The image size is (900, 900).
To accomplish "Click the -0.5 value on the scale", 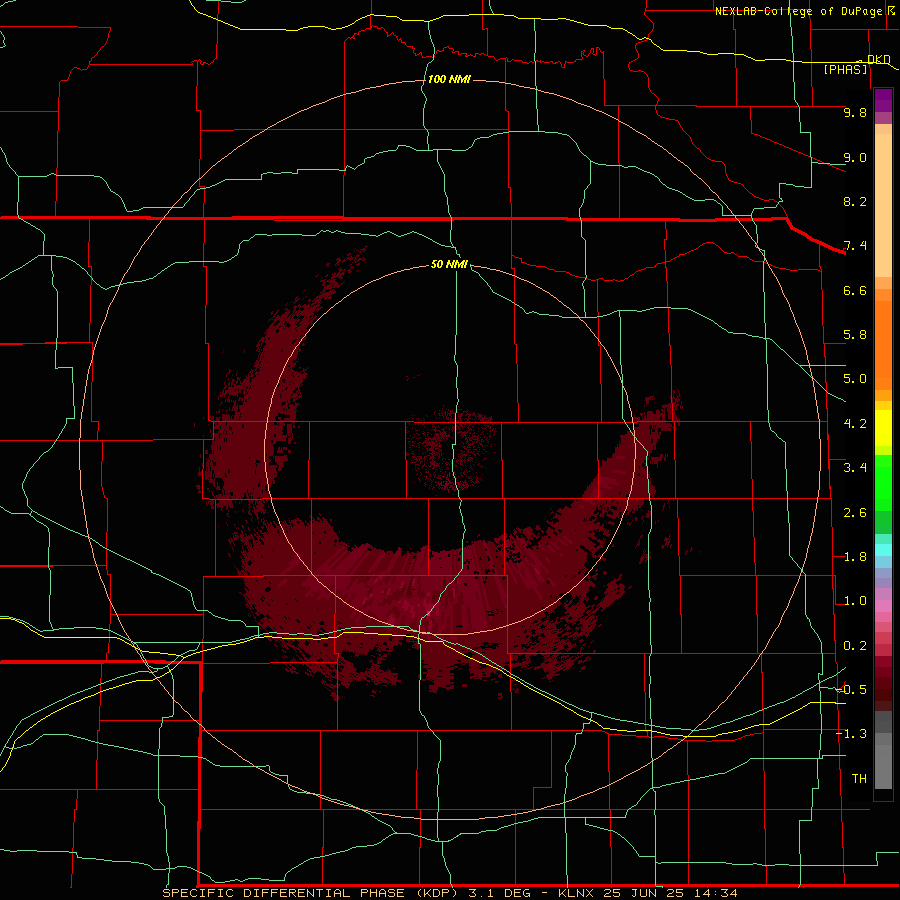I will 851,690.
